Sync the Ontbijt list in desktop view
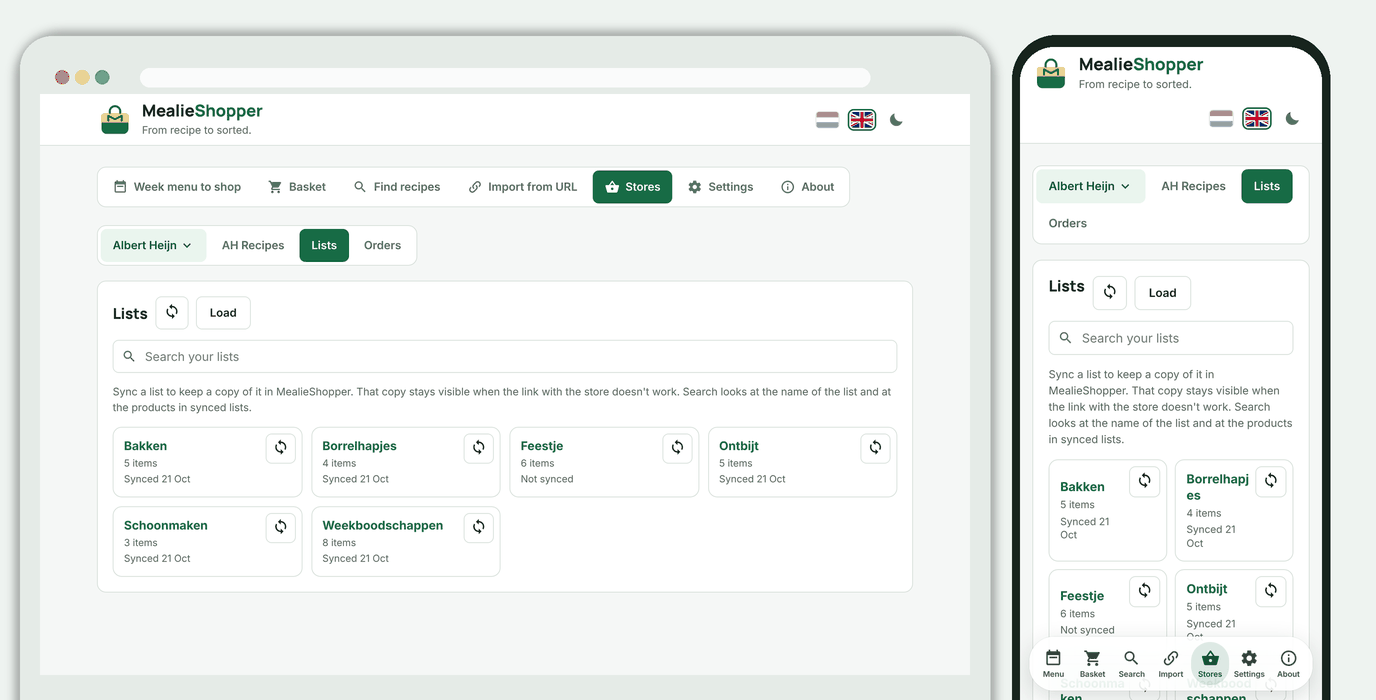This screenshot has width=1376, height=700. point(875,448)
